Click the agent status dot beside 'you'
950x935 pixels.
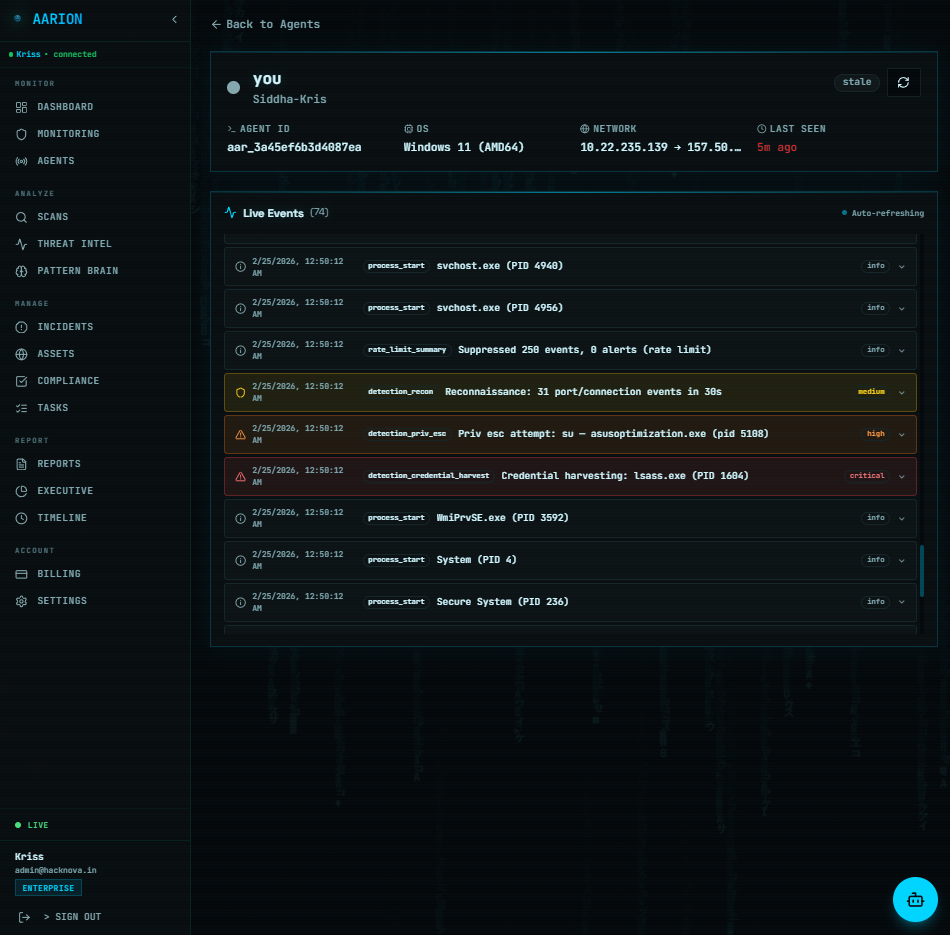click(233, 88)
